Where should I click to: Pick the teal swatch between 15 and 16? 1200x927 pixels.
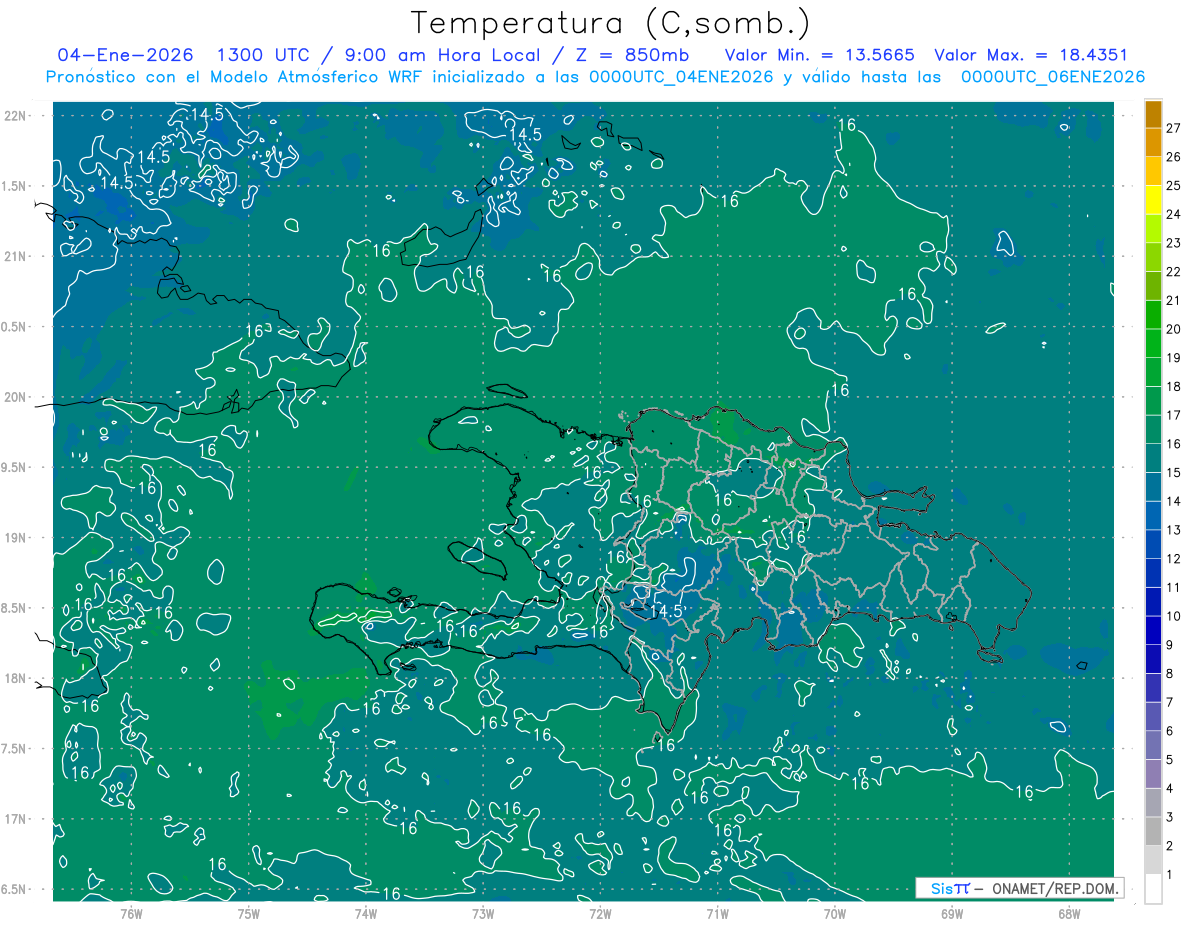[x=1153, y=459]
